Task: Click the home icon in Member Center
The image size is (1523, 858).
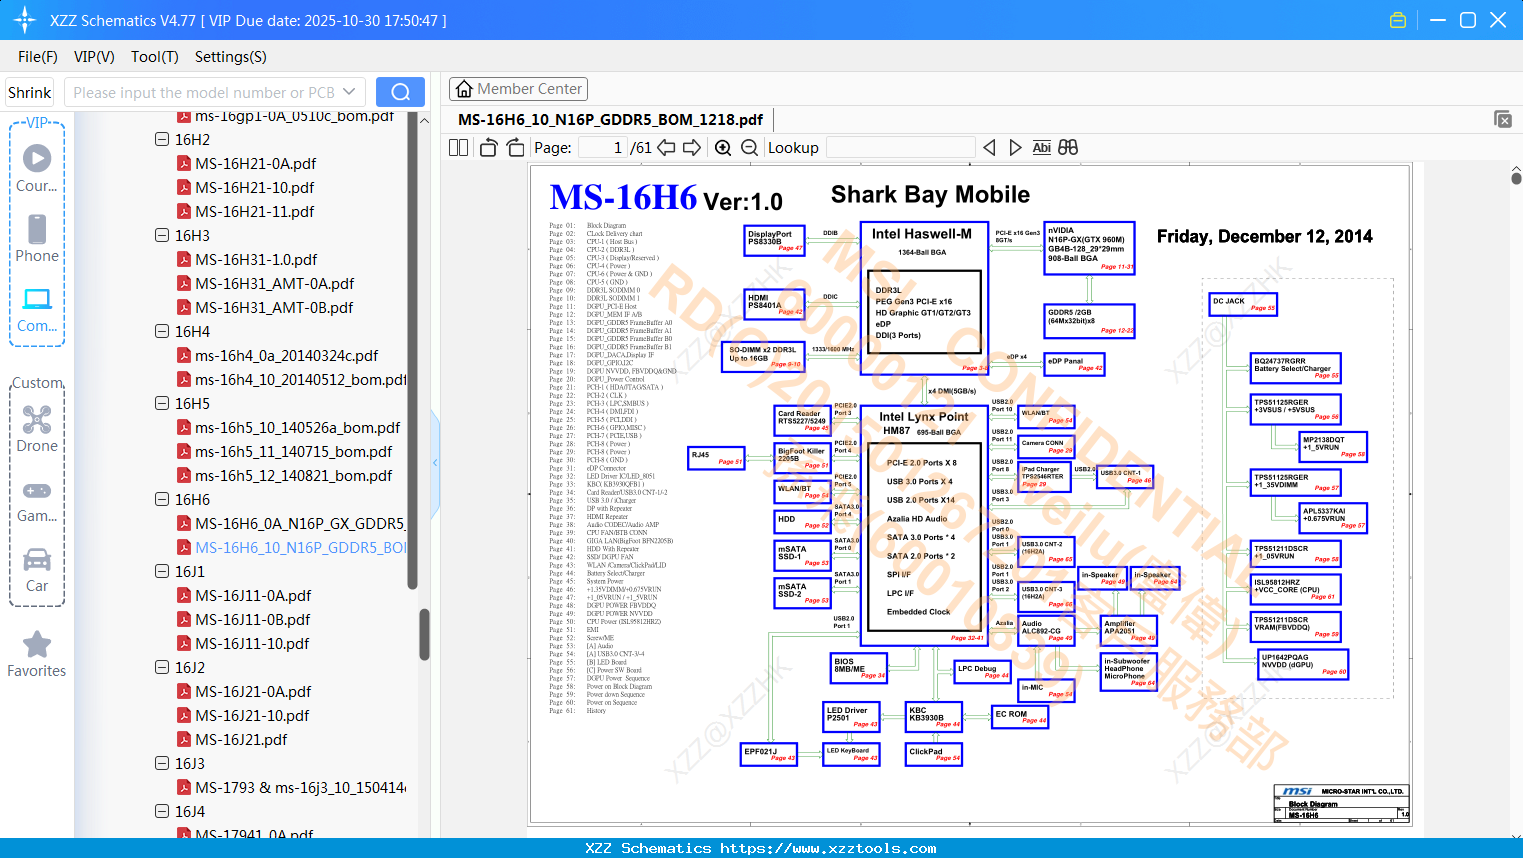Action: click(x=464, y=89)
